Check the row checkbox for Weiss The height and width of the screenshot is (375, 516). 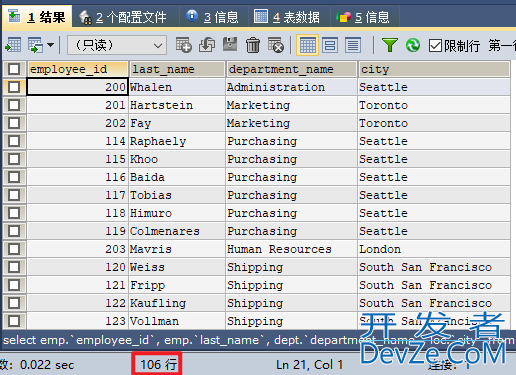[14, 267]
